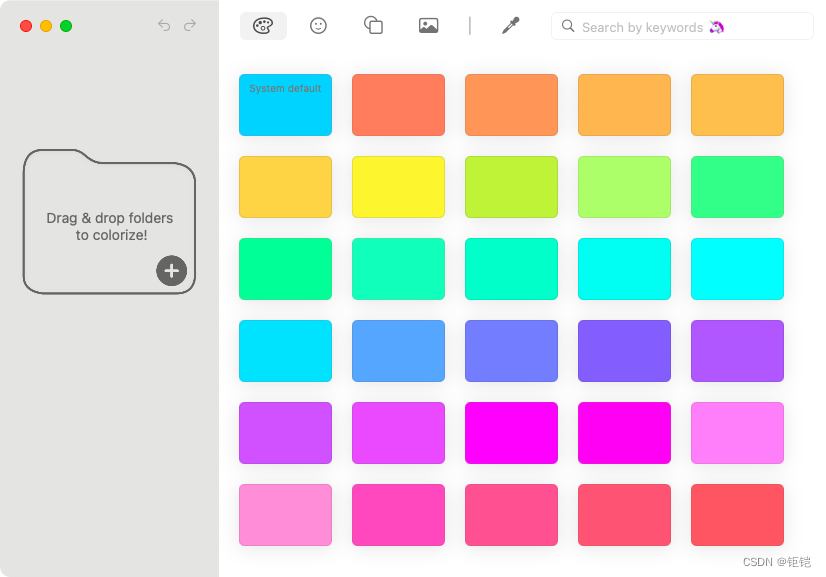Select the System default swatch
This screenshot has height=577, width=826.
tap(285, 105)
